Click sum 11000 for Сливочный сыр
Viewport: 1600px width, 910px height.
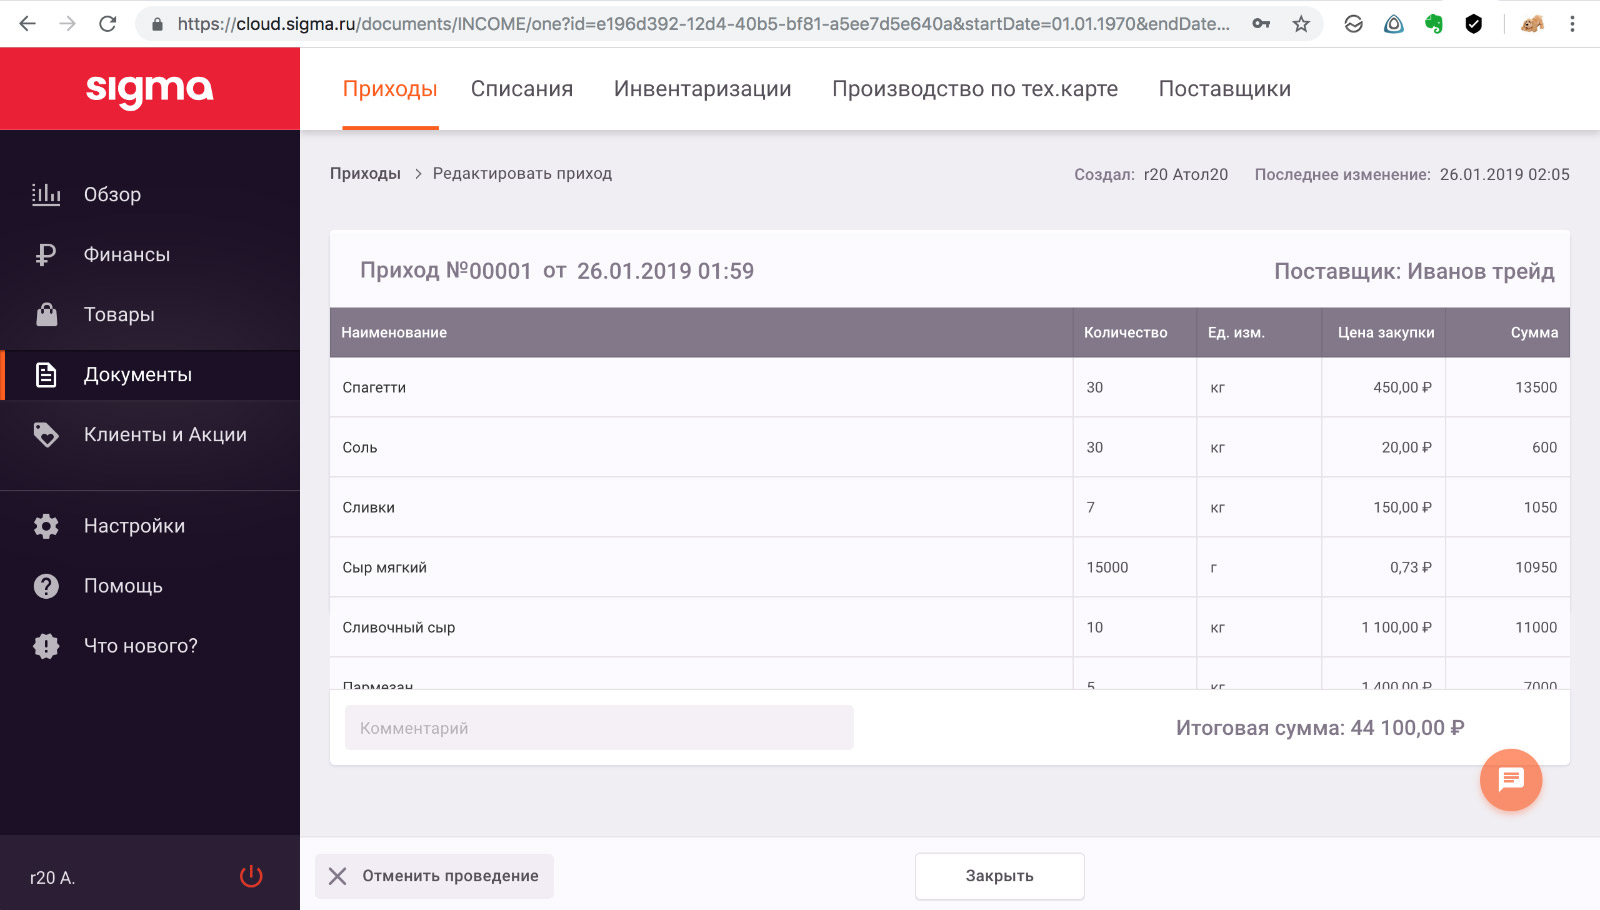coord(1536,628)
